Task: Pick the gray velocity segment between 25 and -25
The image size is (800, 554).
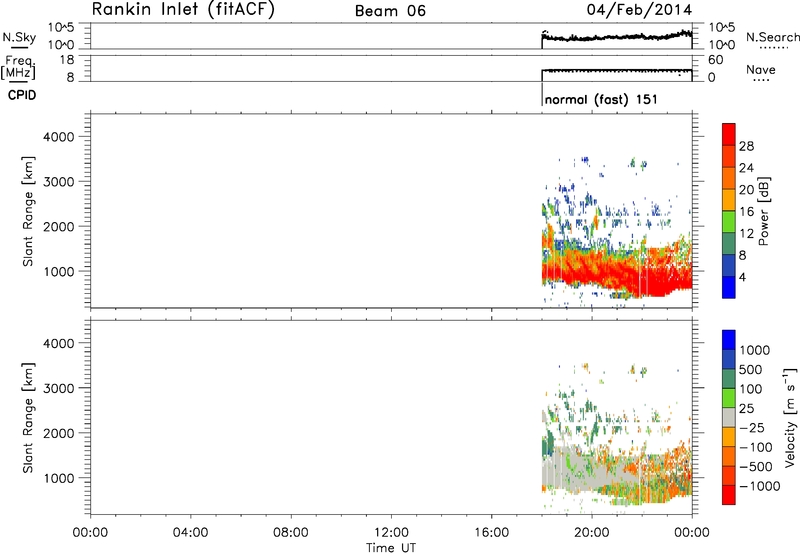Action: point(729,418)
